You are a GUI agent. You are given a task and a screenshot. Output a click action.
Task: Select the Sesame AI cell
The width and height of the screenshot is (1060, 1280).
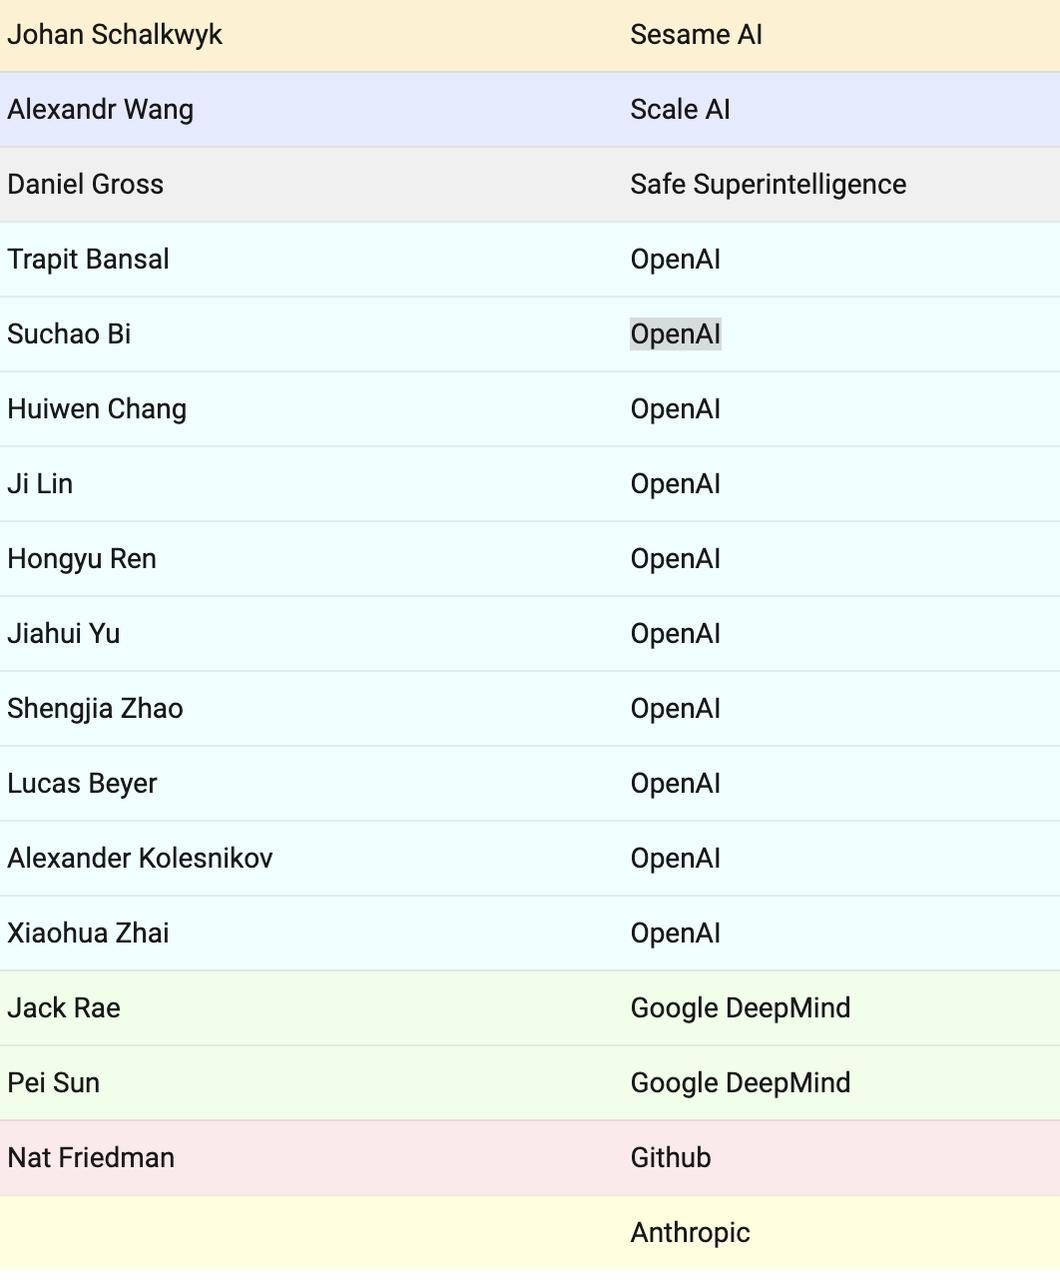click(696, 35)
